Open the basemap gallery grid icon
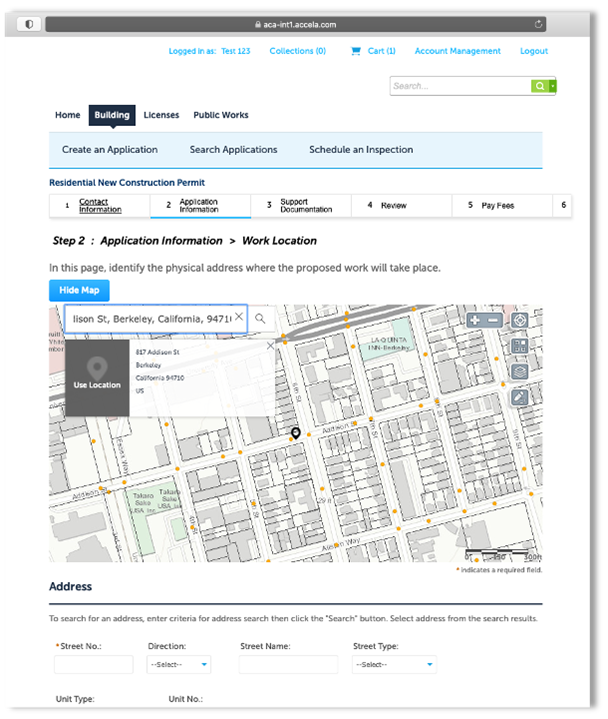This screenshot has width=608, height=719. (x=519, y=346)
